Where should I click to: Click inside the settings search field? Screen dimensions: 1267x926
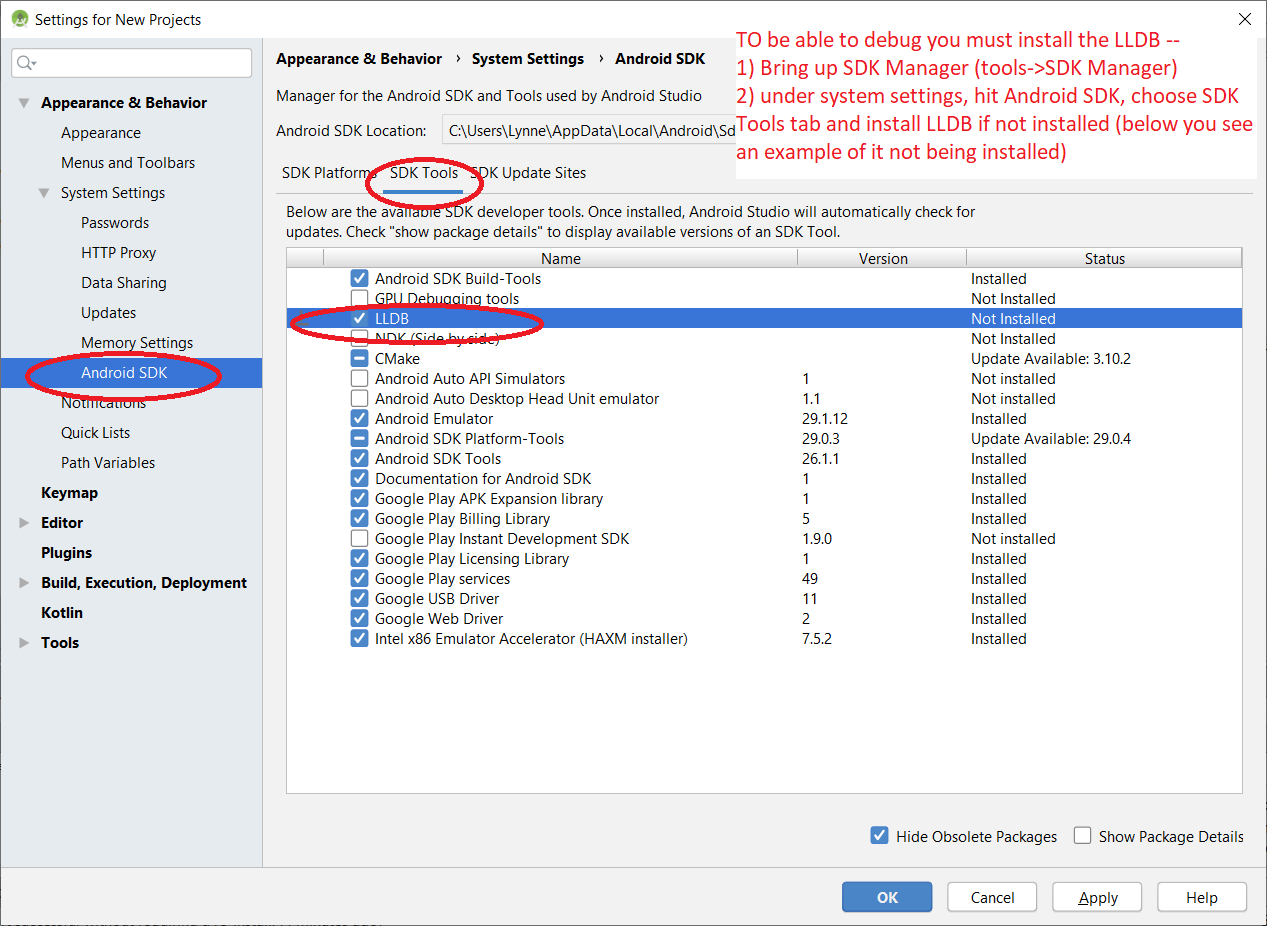(140, 63)
